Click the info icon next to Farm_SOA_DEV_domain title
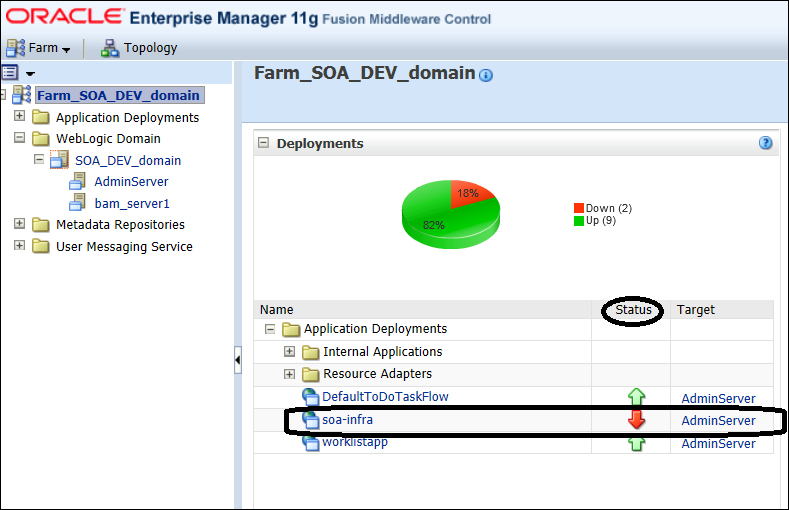This screenshot has width=789, height=510. click(x=486, y=75)
